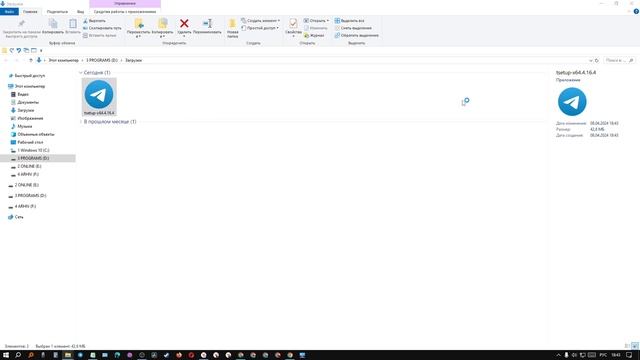The height and width of the screenshot is (360, 640).
Task: Click the Переименовать (Rename) ribbon icon
Action: [207, 24]
